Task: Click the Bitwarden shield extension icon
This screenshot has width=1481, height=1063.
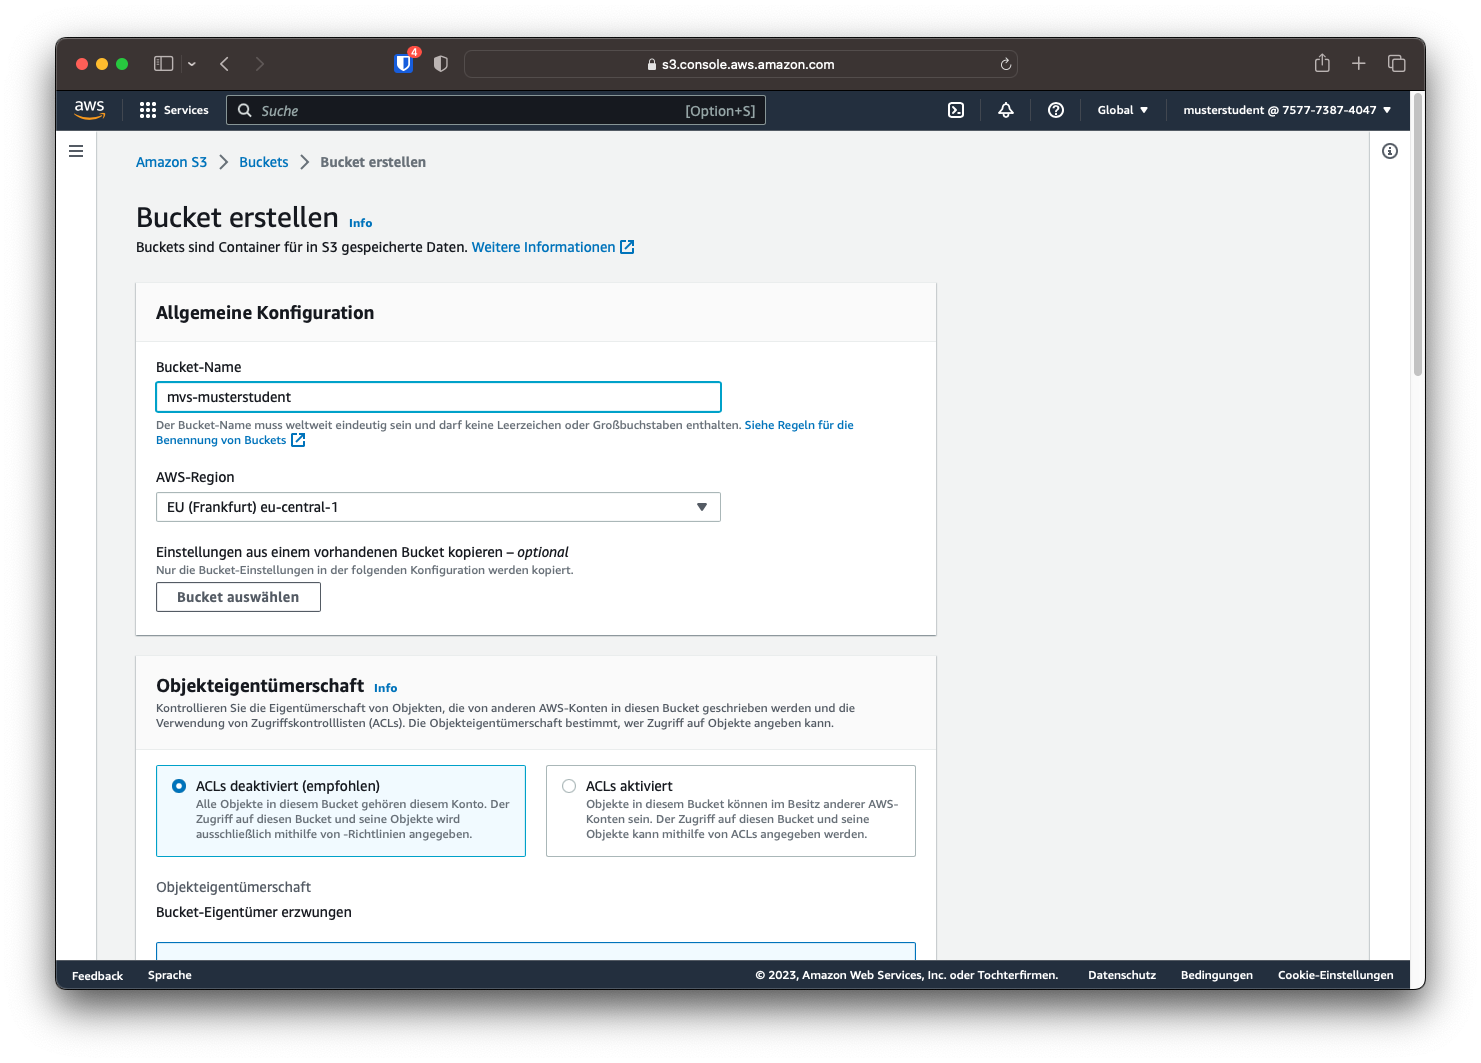Action: point(404,63)
